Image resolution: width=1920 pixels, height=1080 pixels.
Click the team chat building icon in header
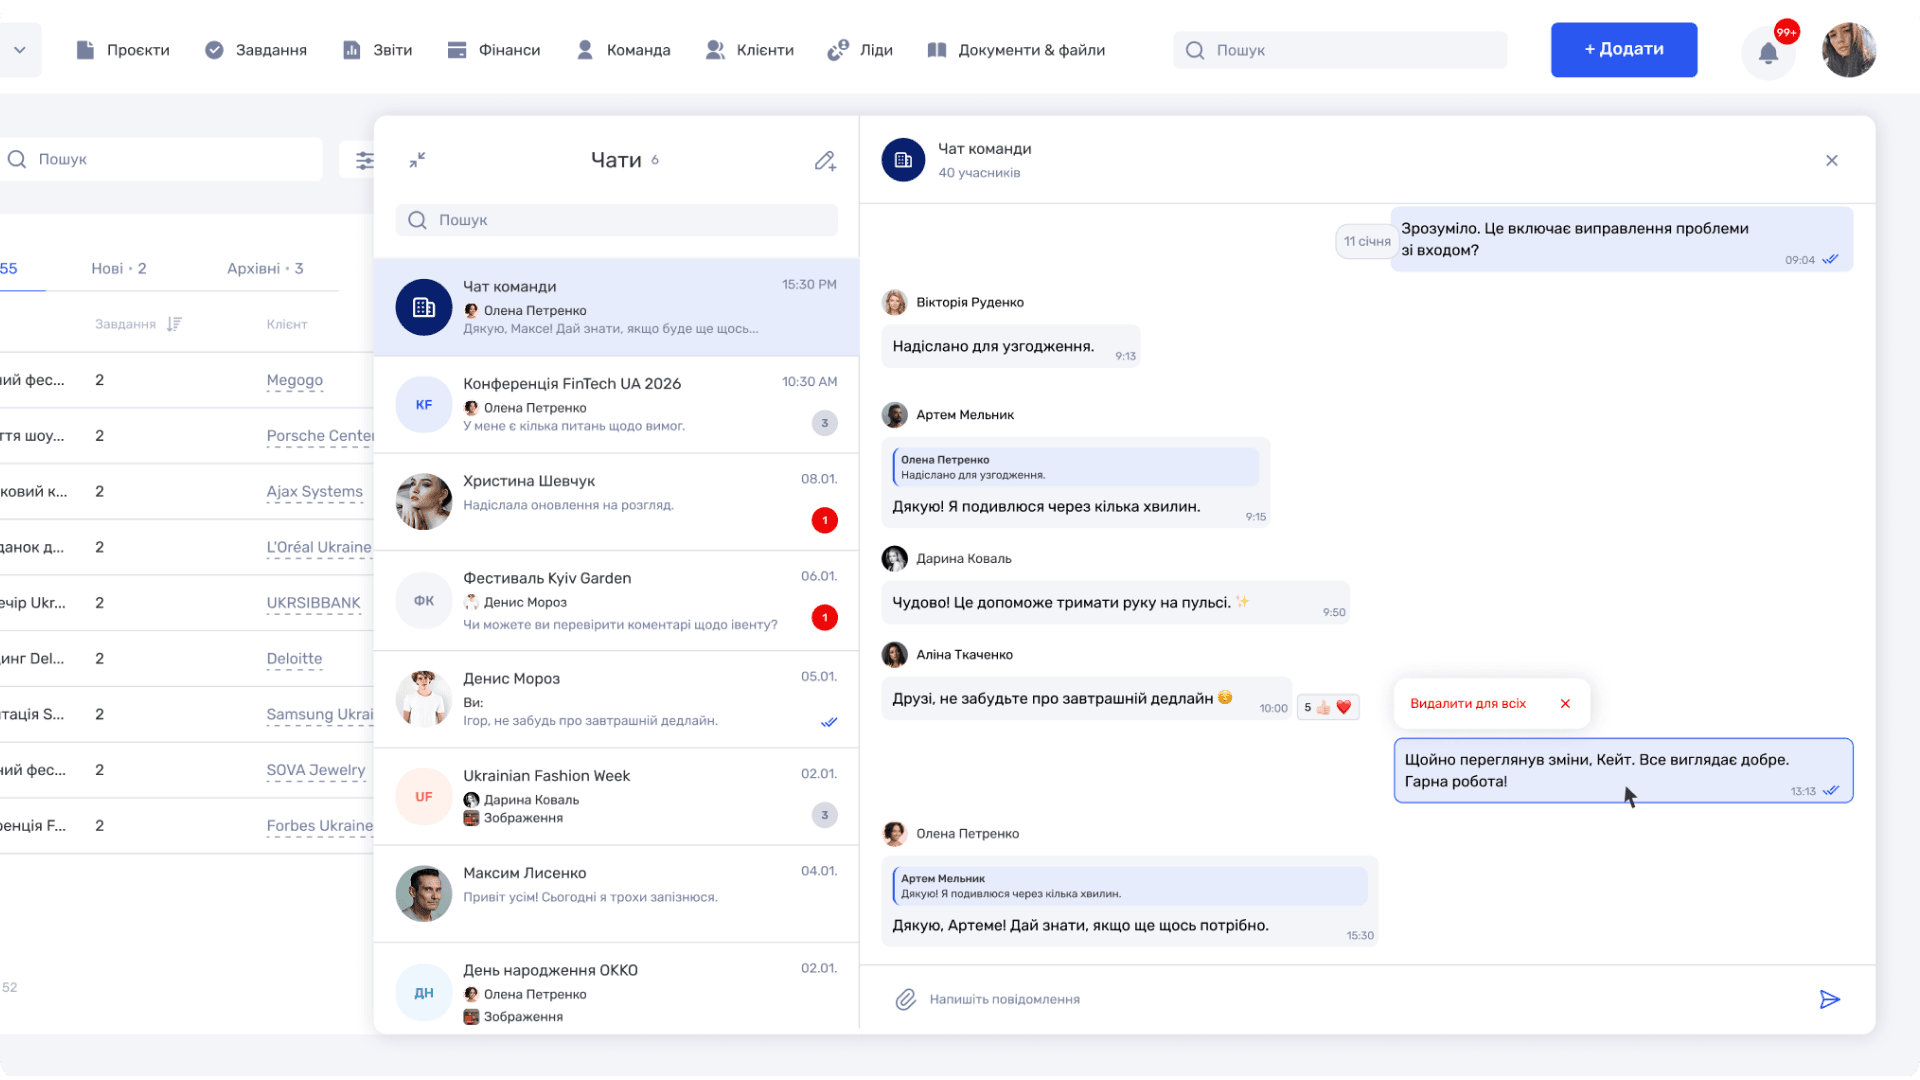903,160
